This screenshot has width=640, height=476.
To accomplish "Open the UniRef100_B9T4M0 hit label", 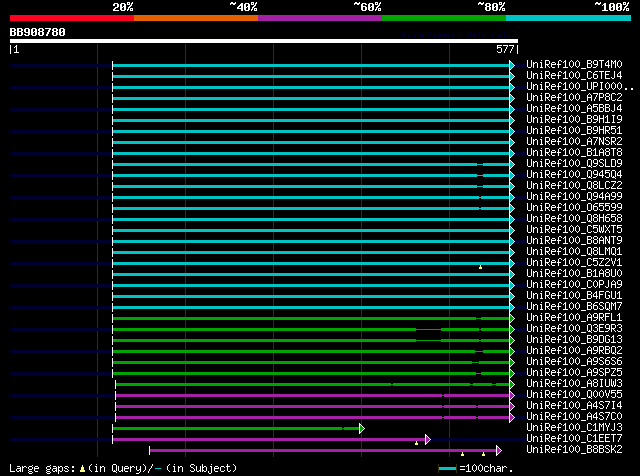I will tap(574, 65).
